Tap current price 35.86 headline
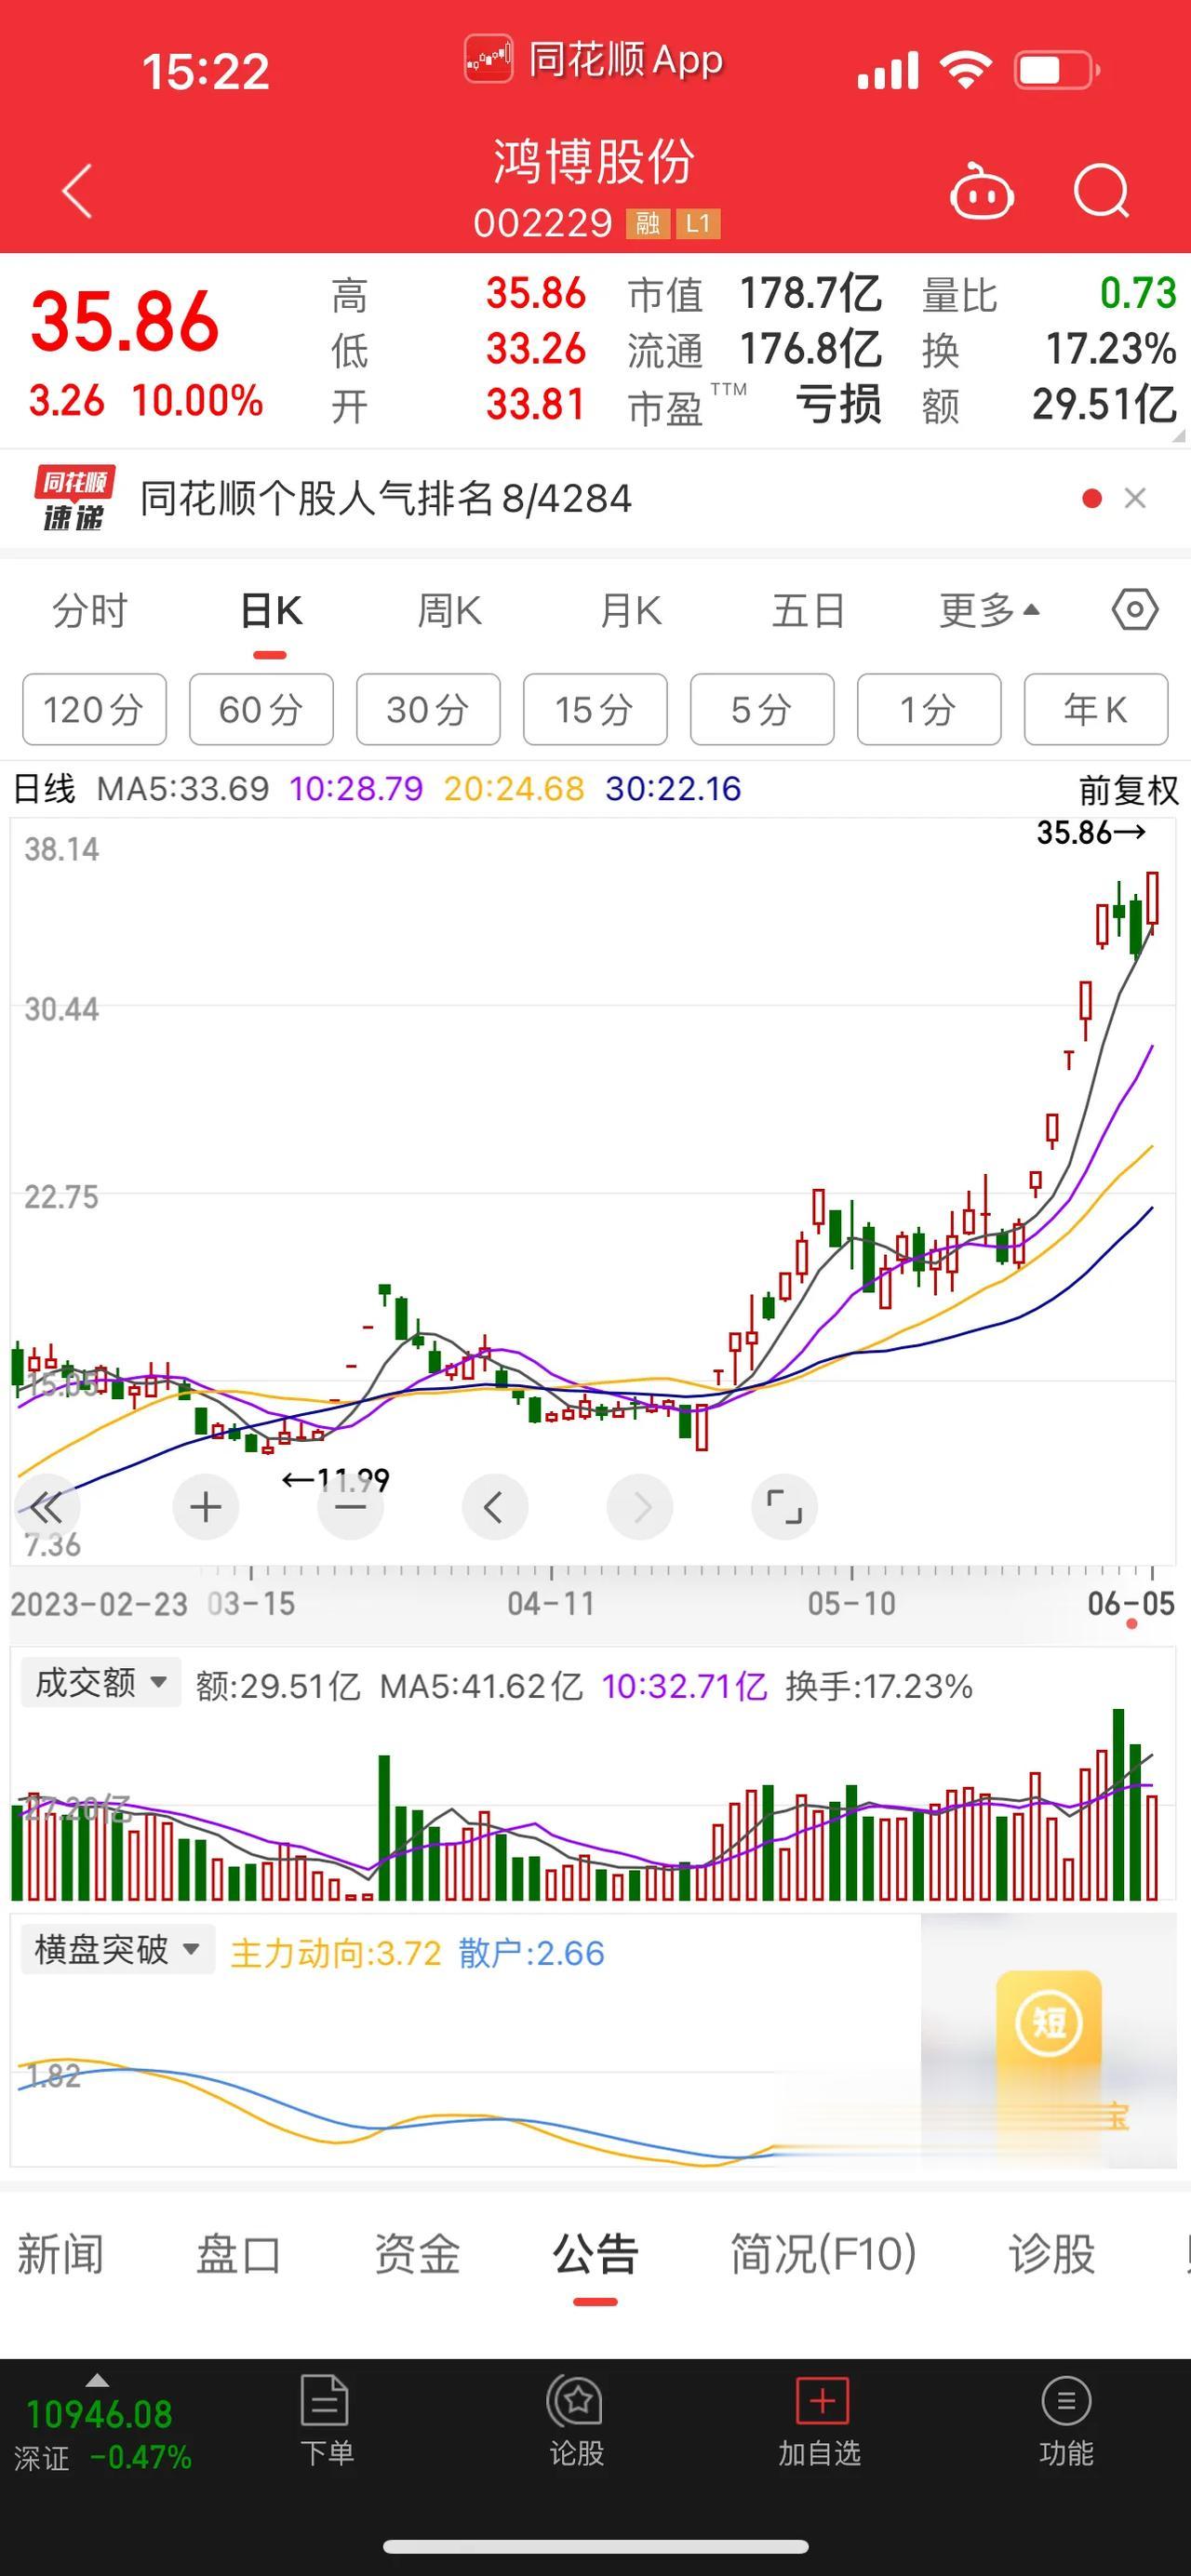The width and height of the screenshot is (1191, 2576). [x=125, y=321]
